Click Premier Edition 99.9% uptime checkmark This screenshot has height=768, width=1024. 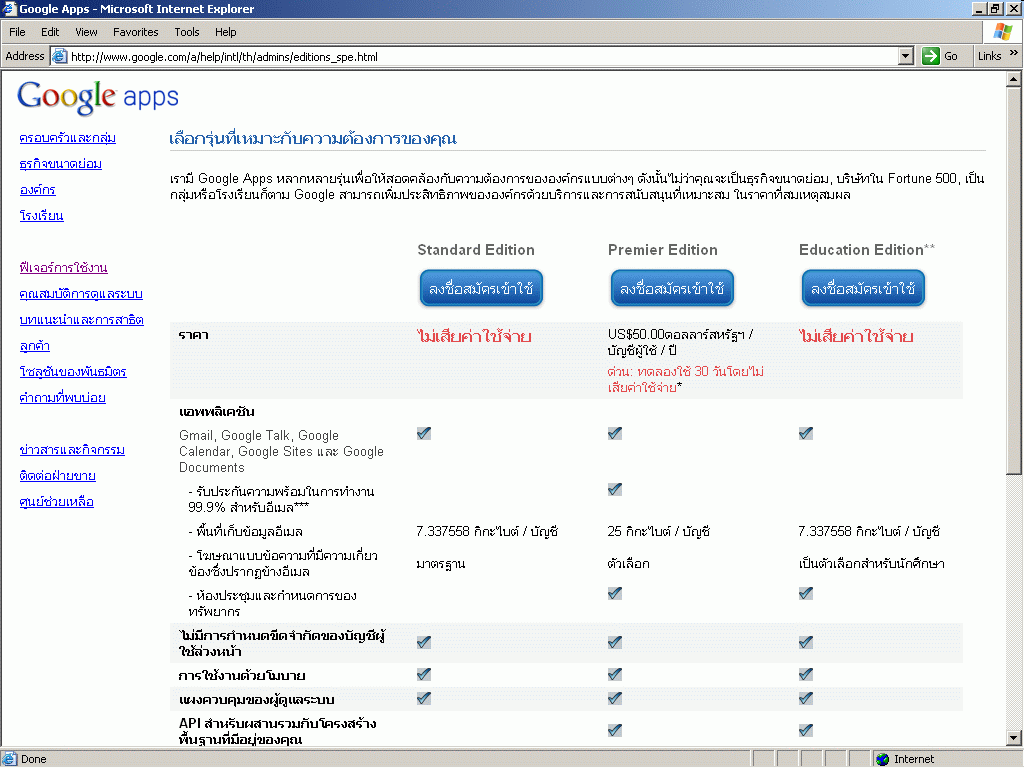coord(614,489)
